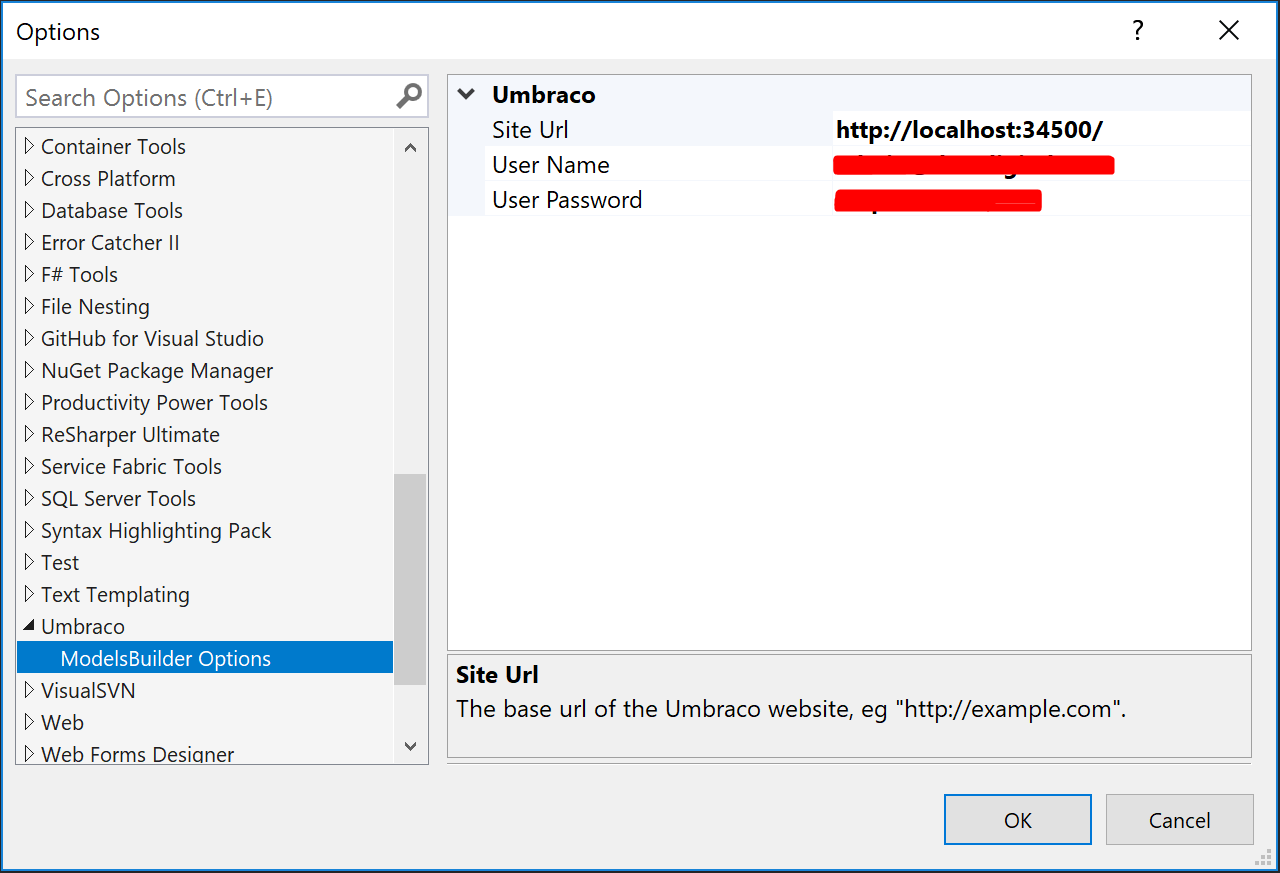The width and height of the screenshot is (1280, 873).
Task: Expand the Web Forms Designer node
Action: pyautogui.click(x=29, y=754)
